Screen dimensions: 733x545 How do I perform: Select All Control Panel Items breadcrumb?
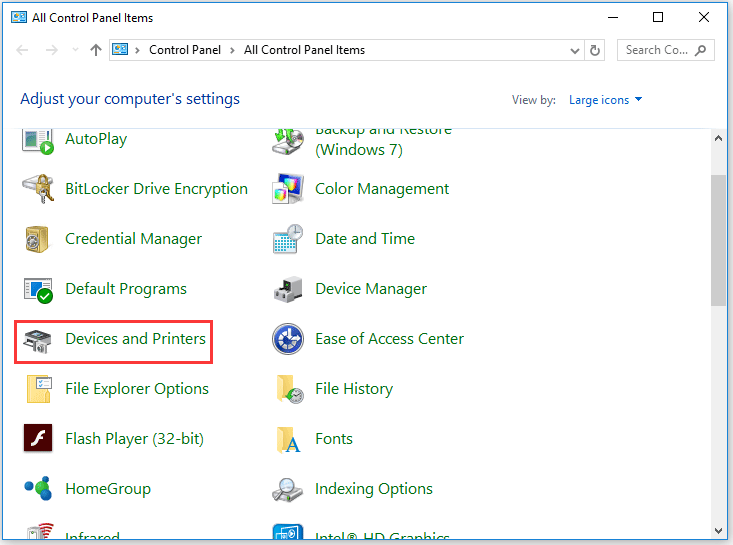click(304, 50)
